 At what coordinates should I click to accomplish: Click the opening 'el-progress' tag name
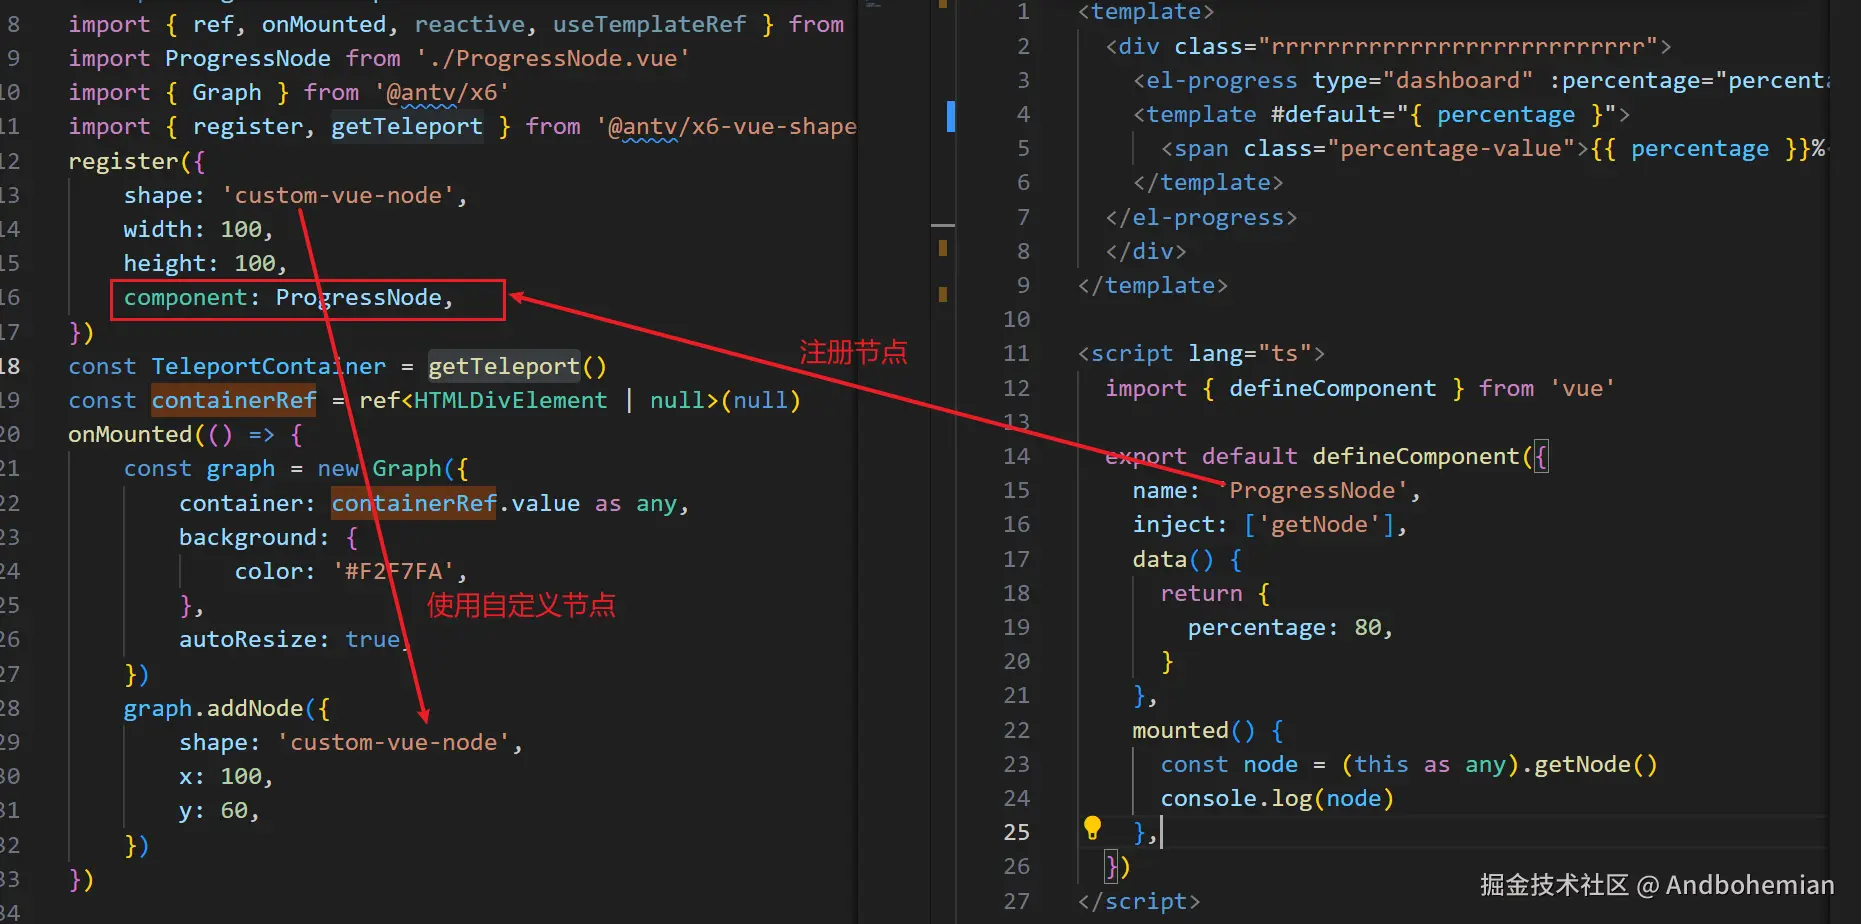tap(1221, 80)
